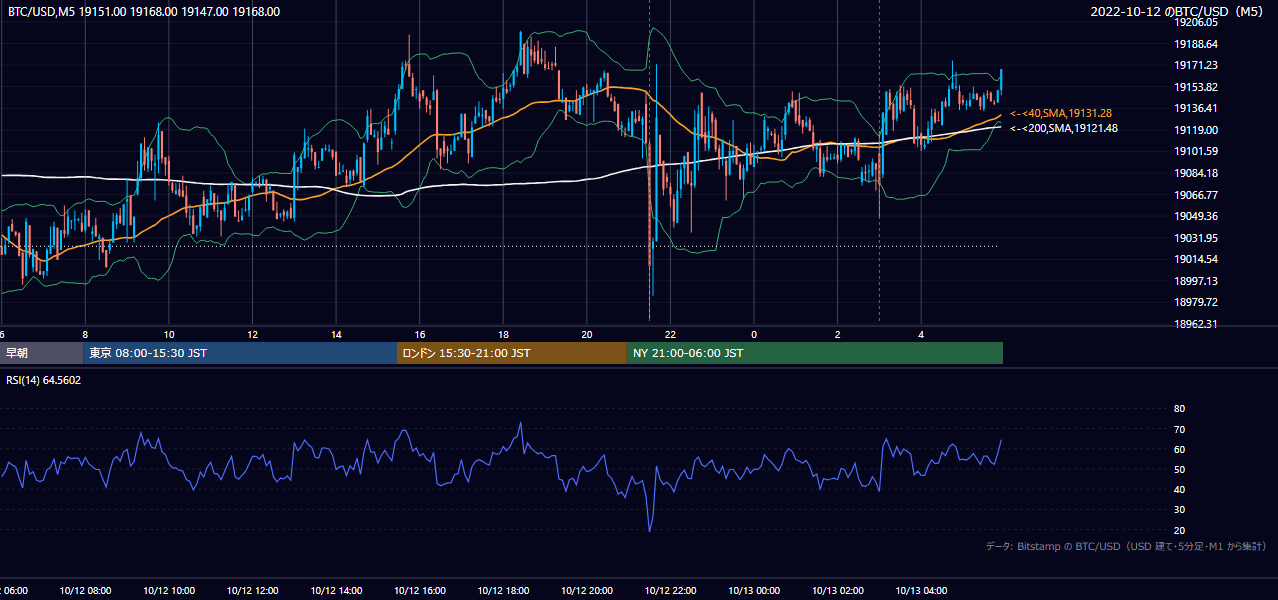Viewport: 1278px width, 600px height.
Task: Click the 10/12 14:00 date label
Action: pyautogui.click(x=336, y=591)
